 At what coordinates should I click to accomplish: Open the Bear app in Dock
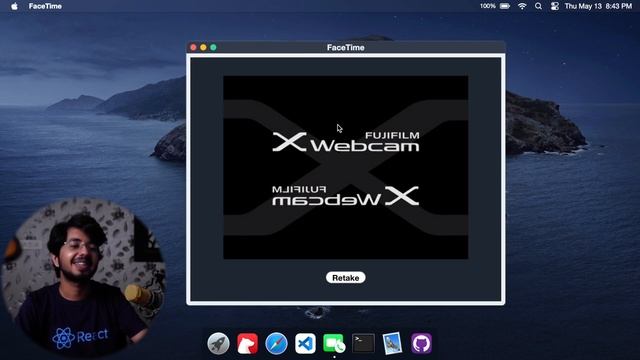(247, 343)
